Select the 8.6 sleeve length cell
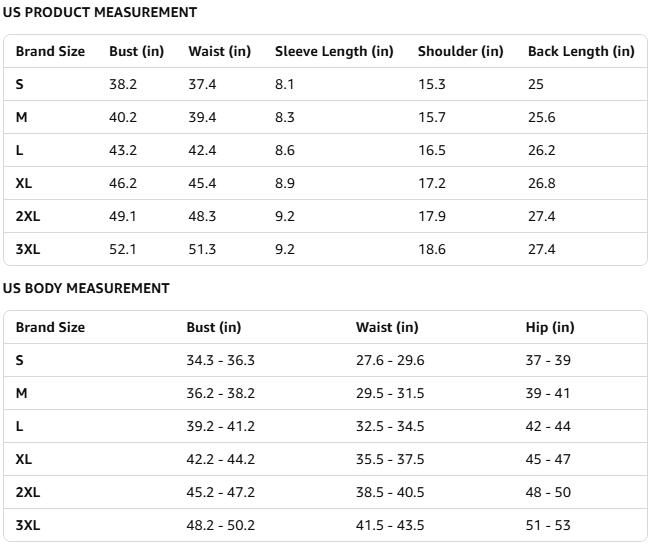The width and height of the screenshot is (655, 546). click(285, 150)
